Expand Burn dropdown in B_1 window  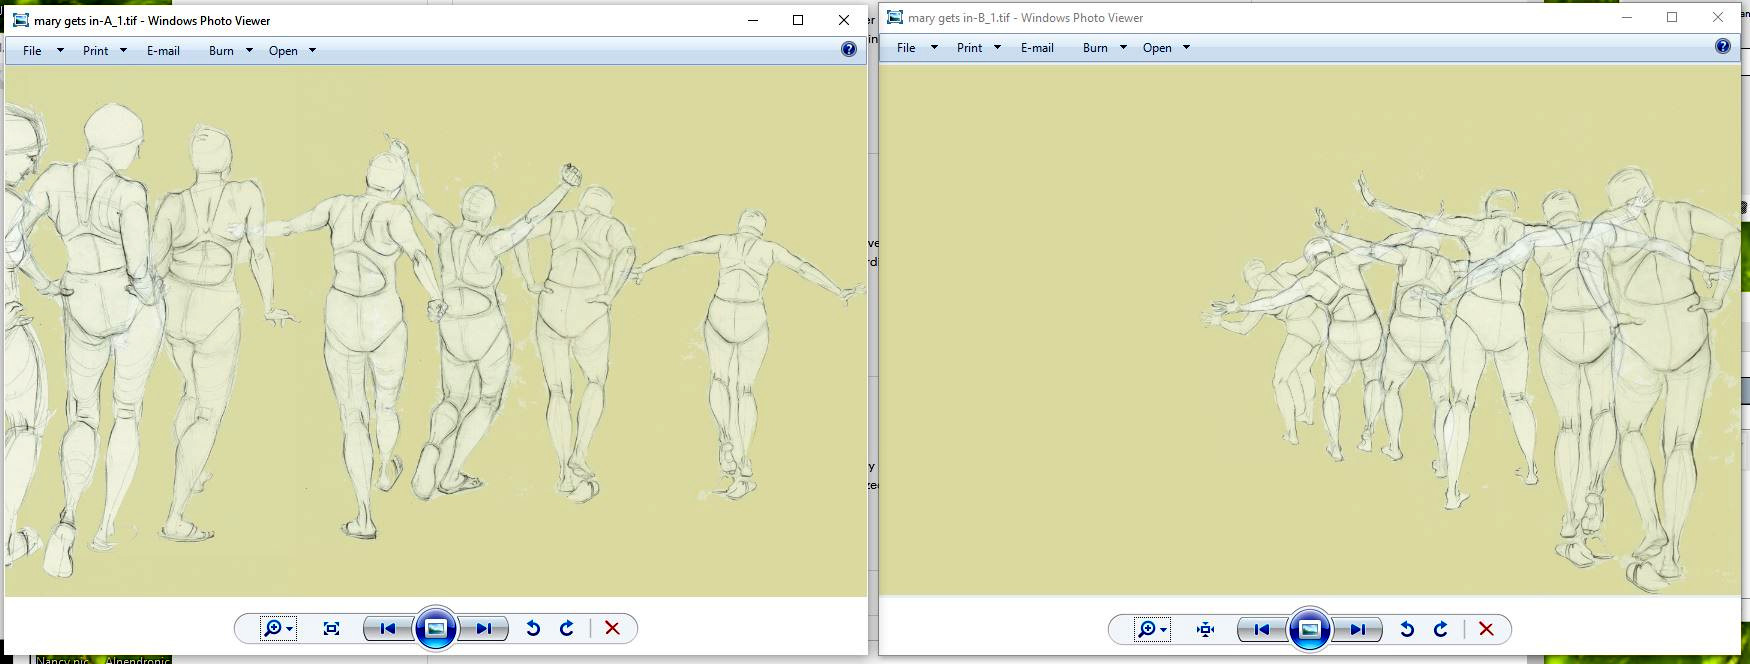tap(1104, 48)
